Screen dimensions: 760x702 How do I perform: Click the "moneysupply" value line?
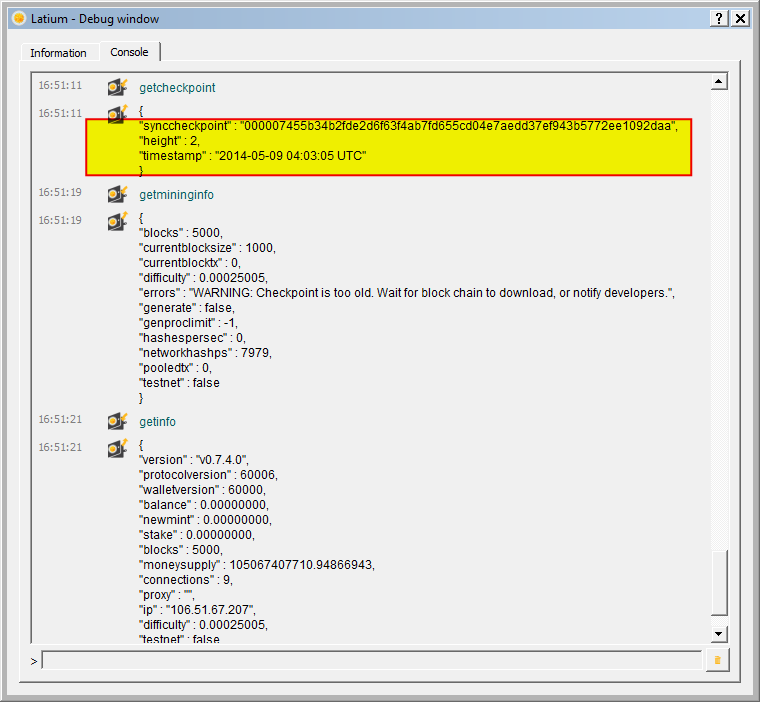[x=257, y=565]
